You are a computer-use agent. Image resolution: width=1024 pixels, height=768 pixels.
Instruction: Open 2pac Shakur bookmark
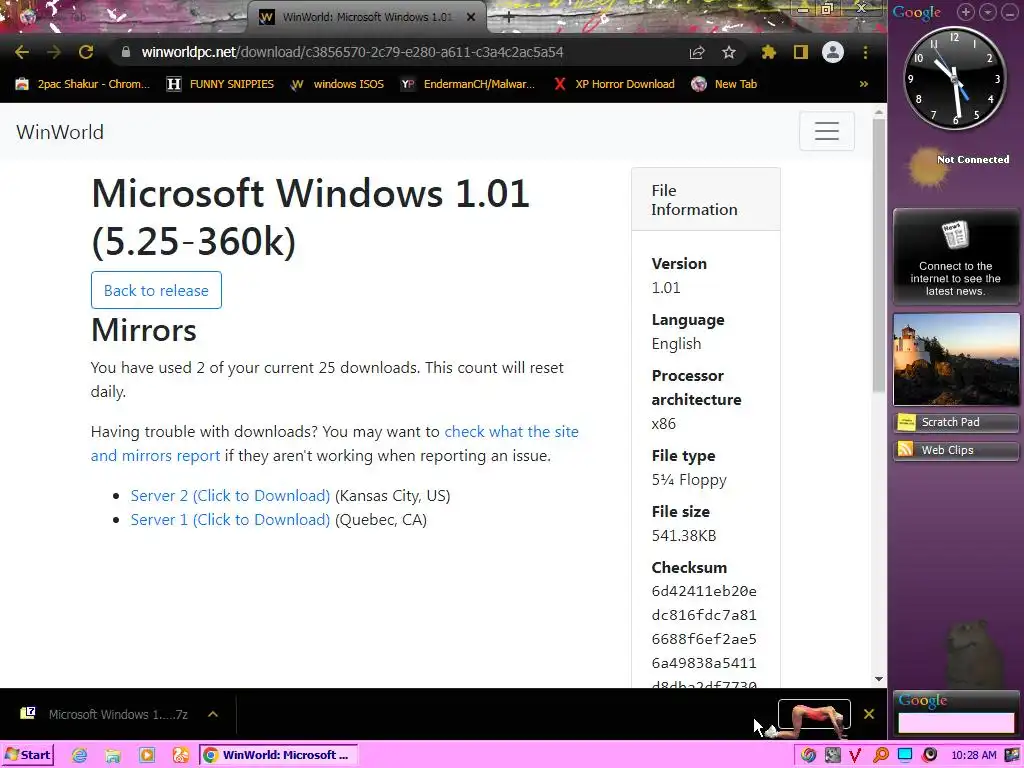(82, 84)
